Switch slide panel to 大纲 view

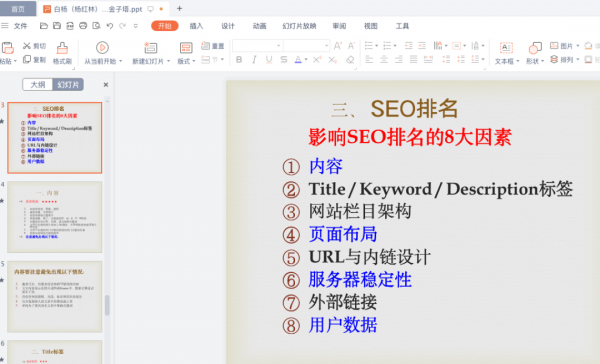tap(38, 85)
